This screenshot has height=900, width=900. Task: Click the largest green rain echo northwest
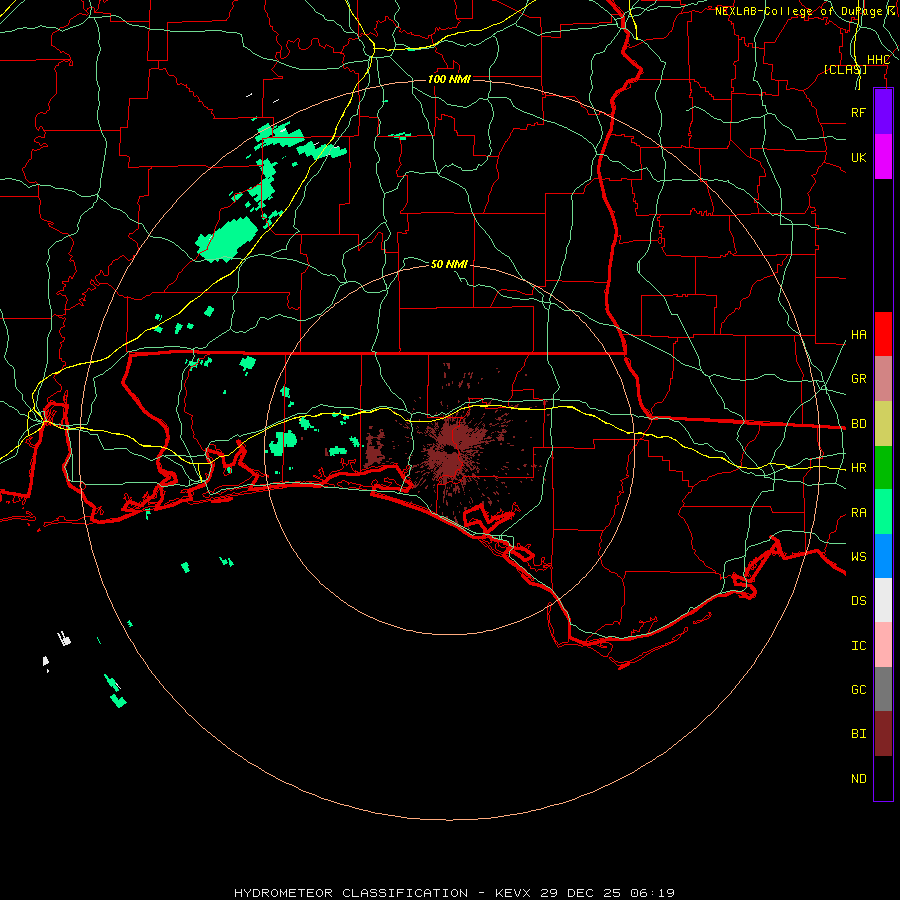pyautogui.click(x=227, y=240)
